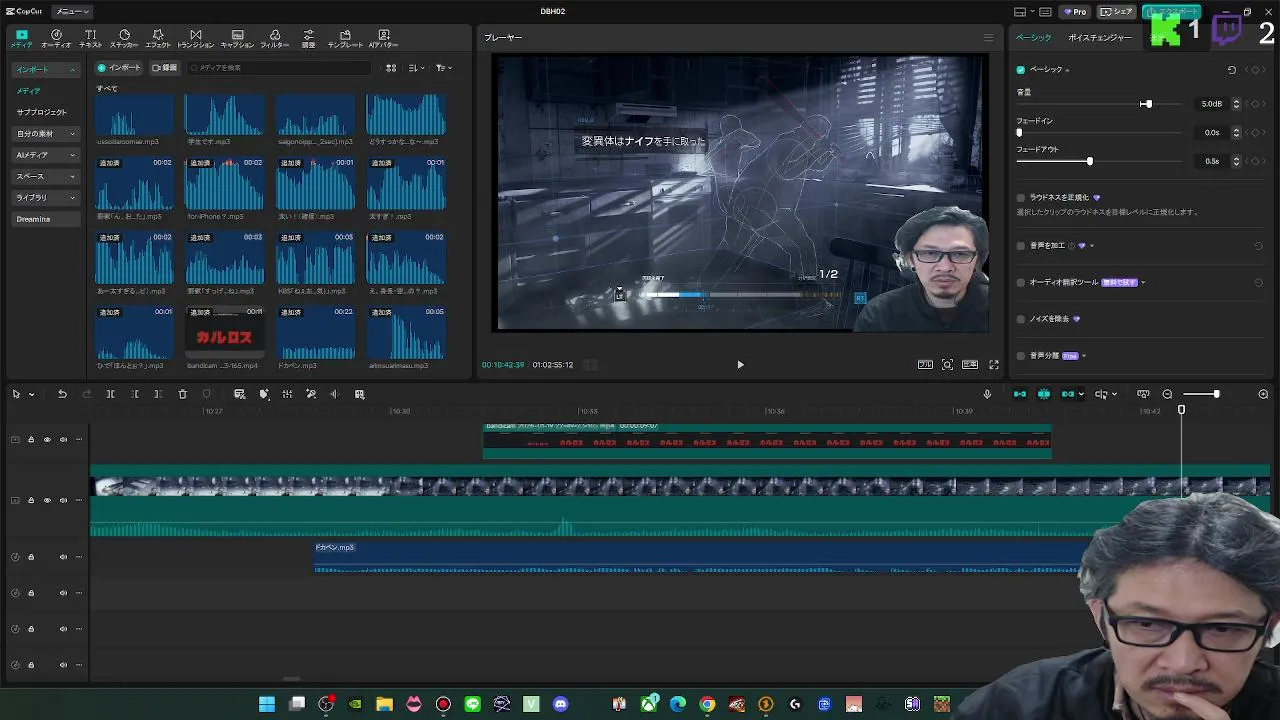The height and width of the screenshot is (720, 1280).
Task: Click the インポート import button
Action: pyautogui.click(x=120, y=68)
